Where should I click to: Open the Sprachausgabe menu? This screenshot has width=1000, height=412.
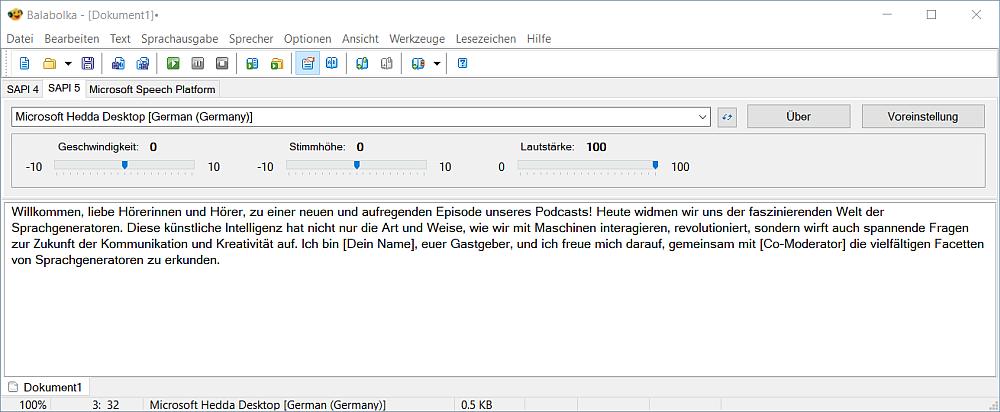click(x=180, y=39)
